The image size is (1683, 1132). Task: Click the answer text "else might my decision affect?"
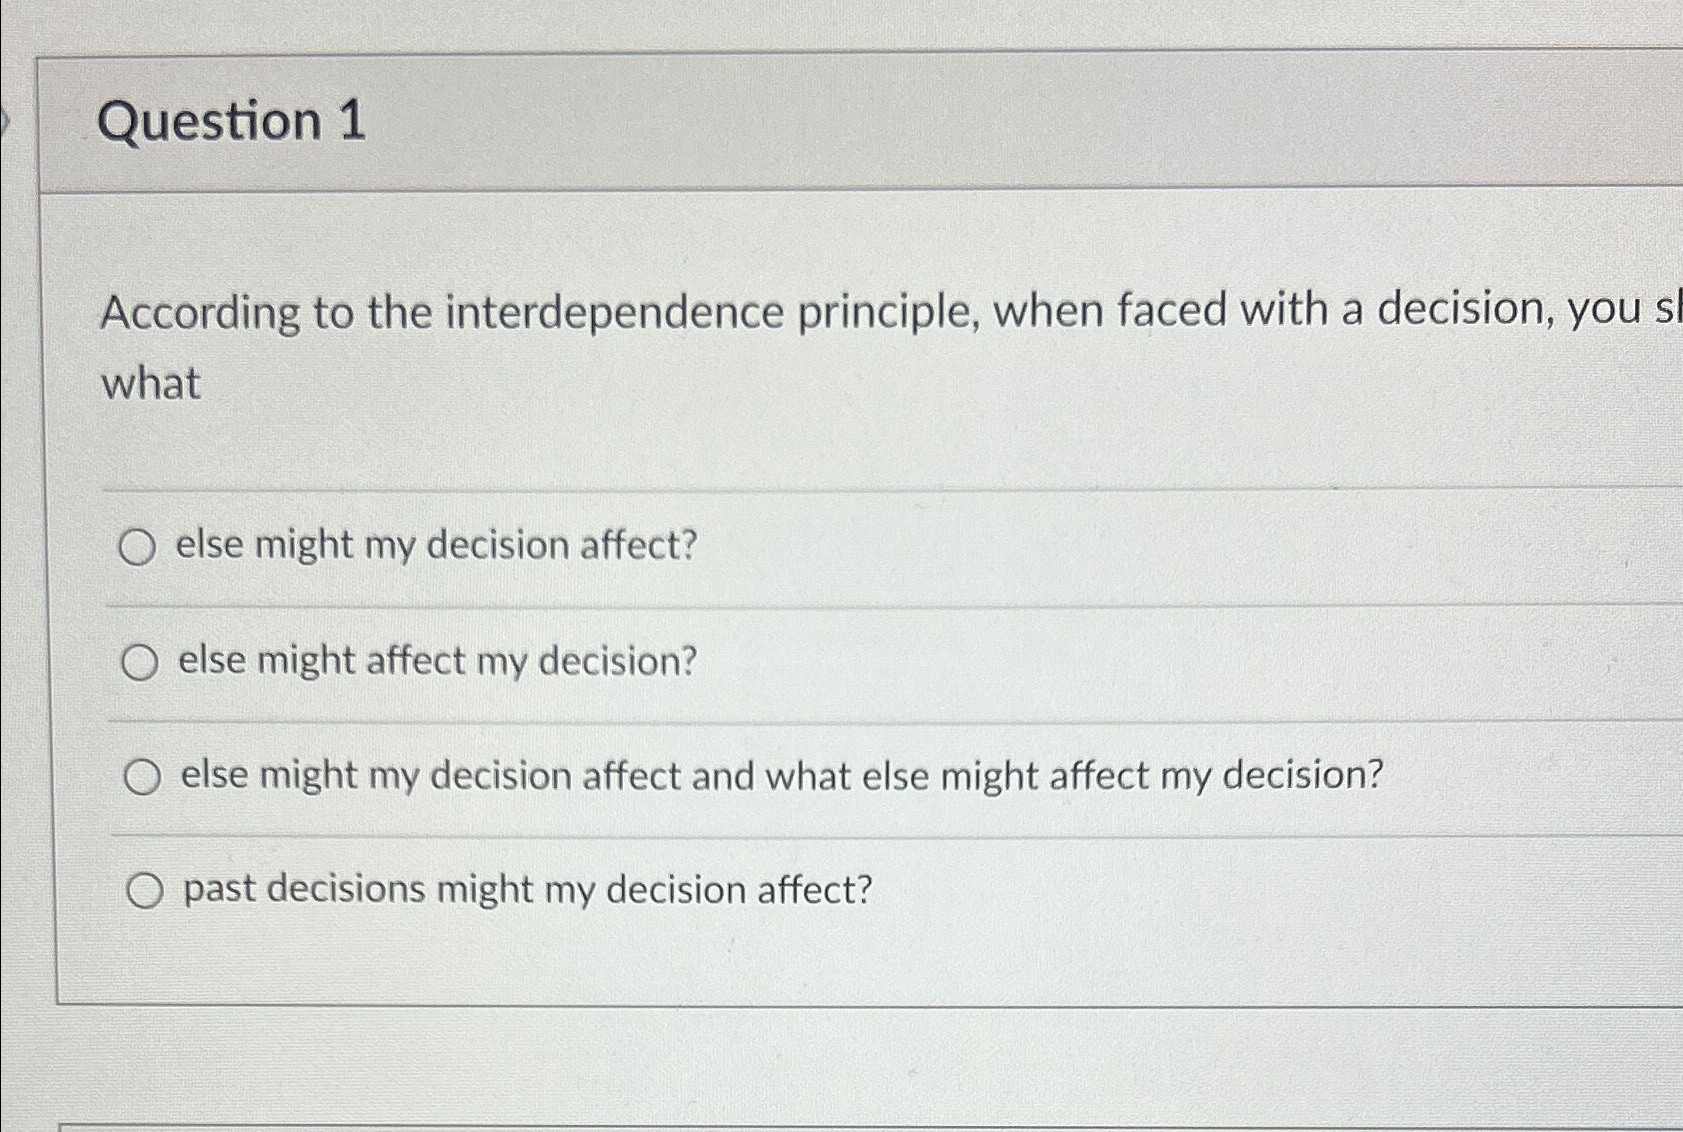(x=437, y=544)
